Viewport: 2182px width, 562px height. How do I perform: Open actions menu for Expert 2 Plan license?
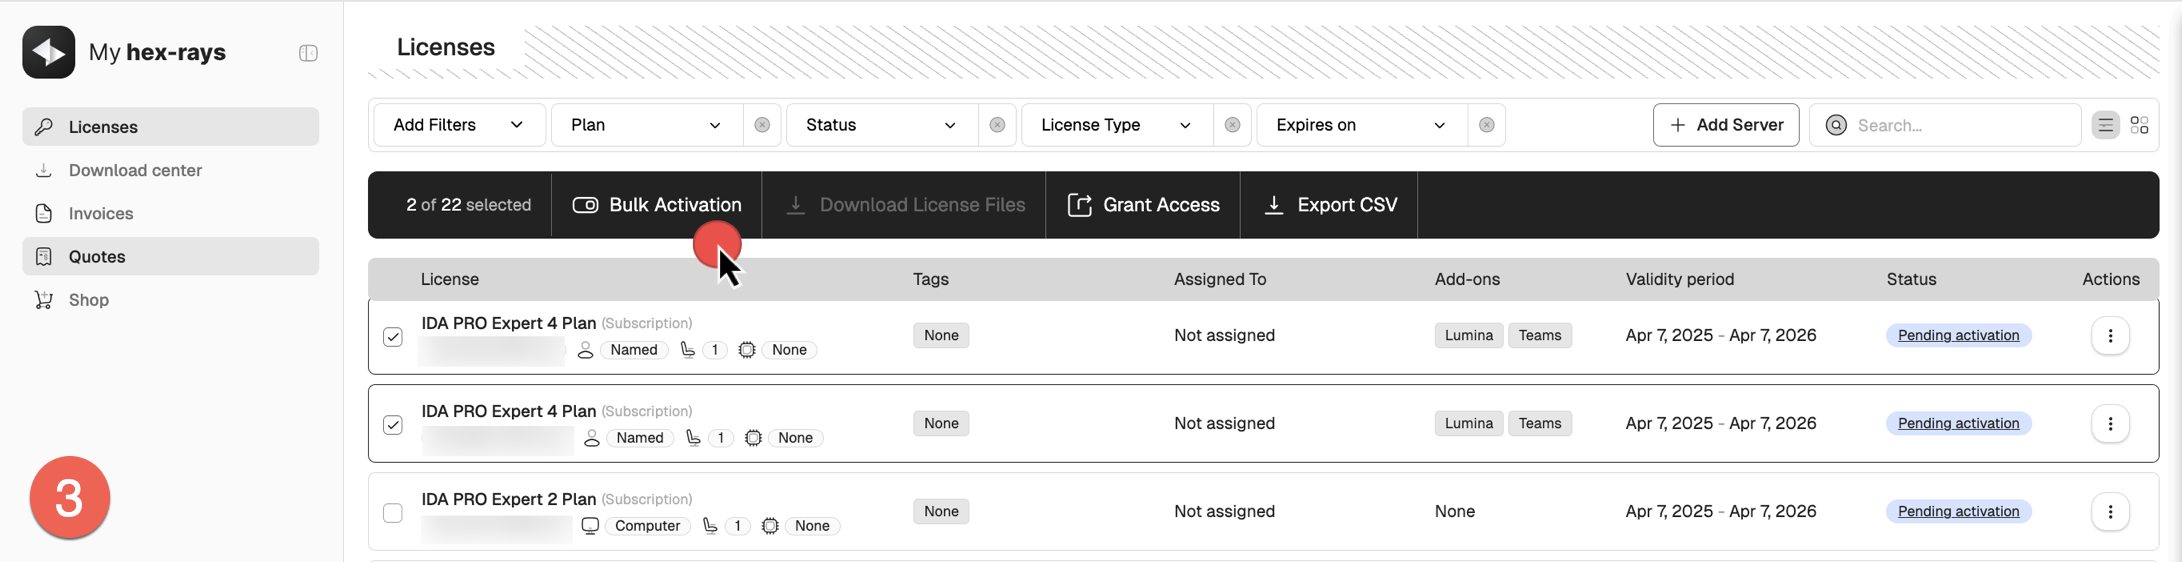click(2110, 512)
